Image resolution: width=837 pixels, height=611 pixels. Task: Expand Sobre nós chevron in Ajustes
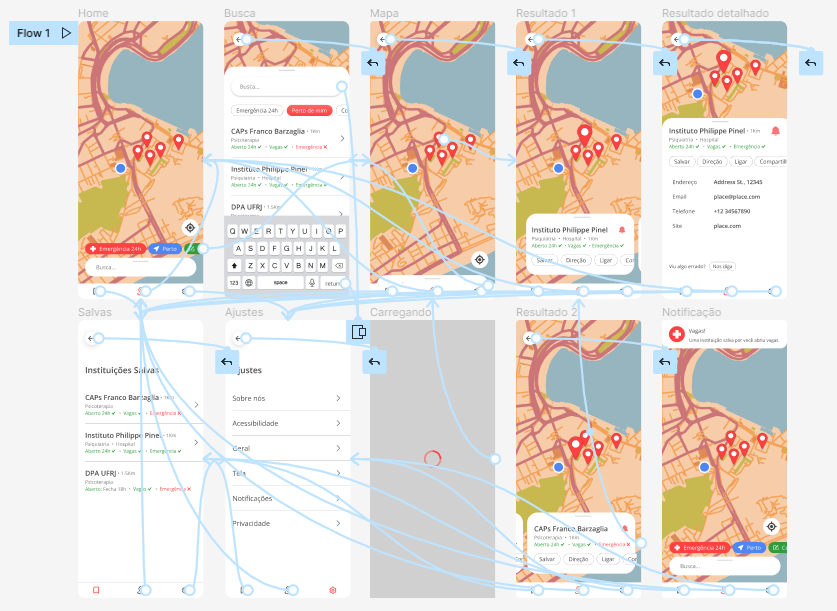(338, 398)
